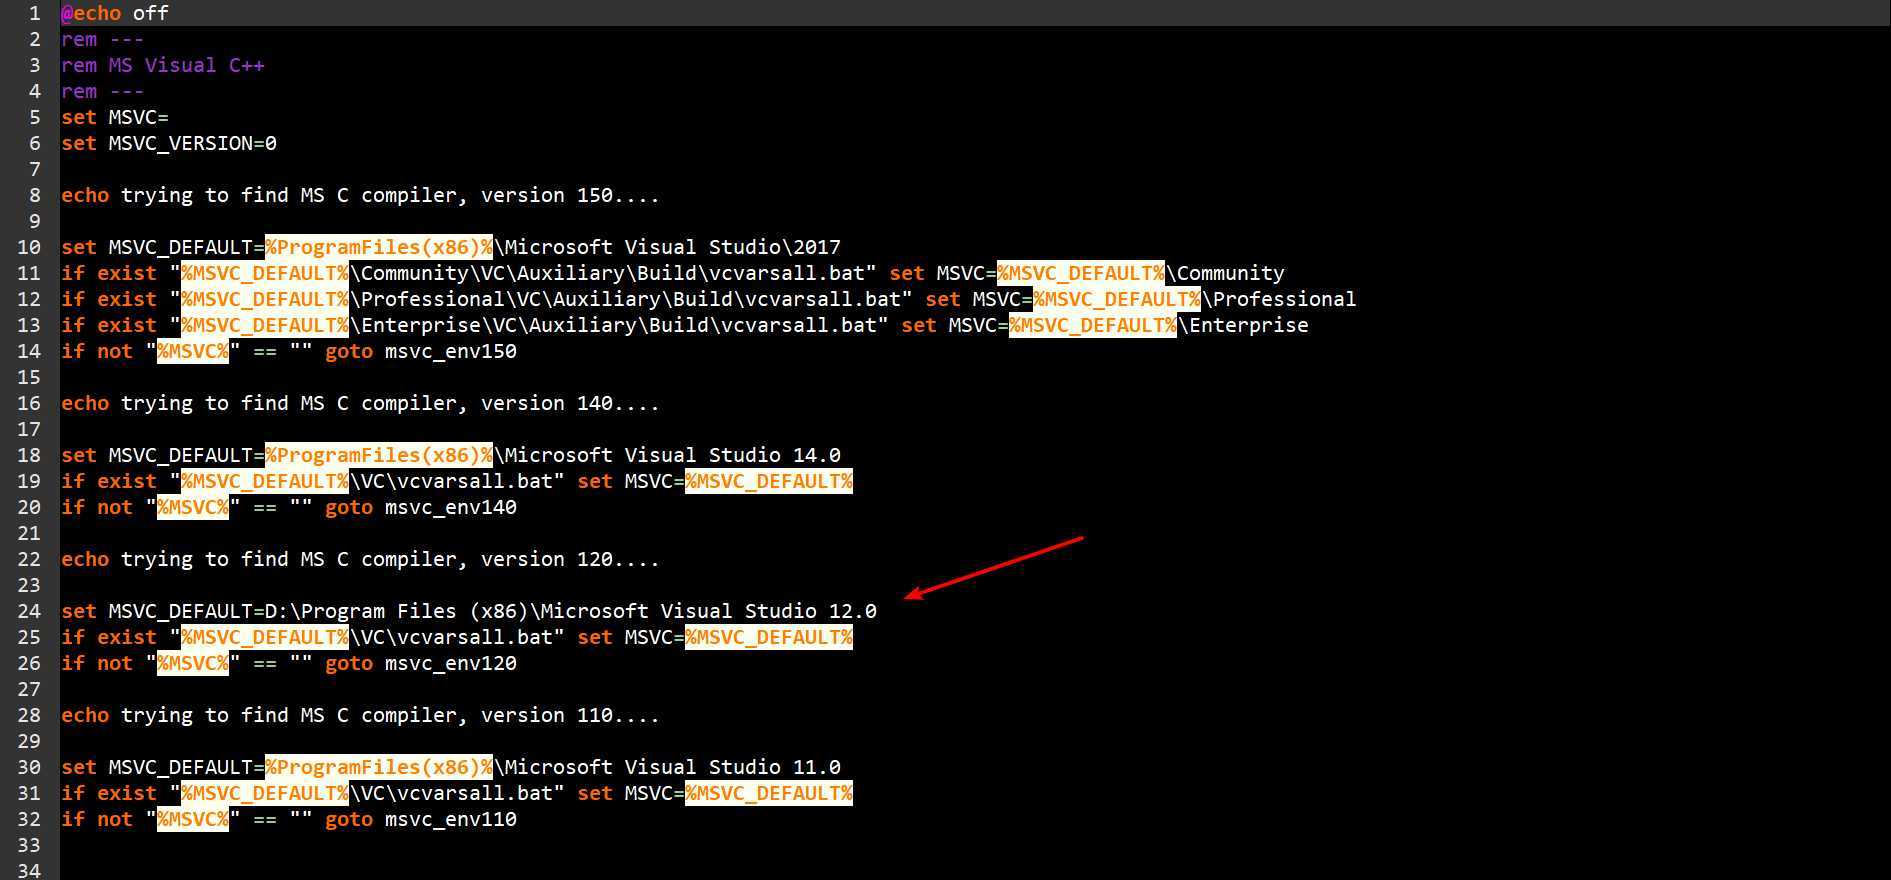Click '\Enterprise' at end of line 13
1891x880 pixels.
point(1243,325)
